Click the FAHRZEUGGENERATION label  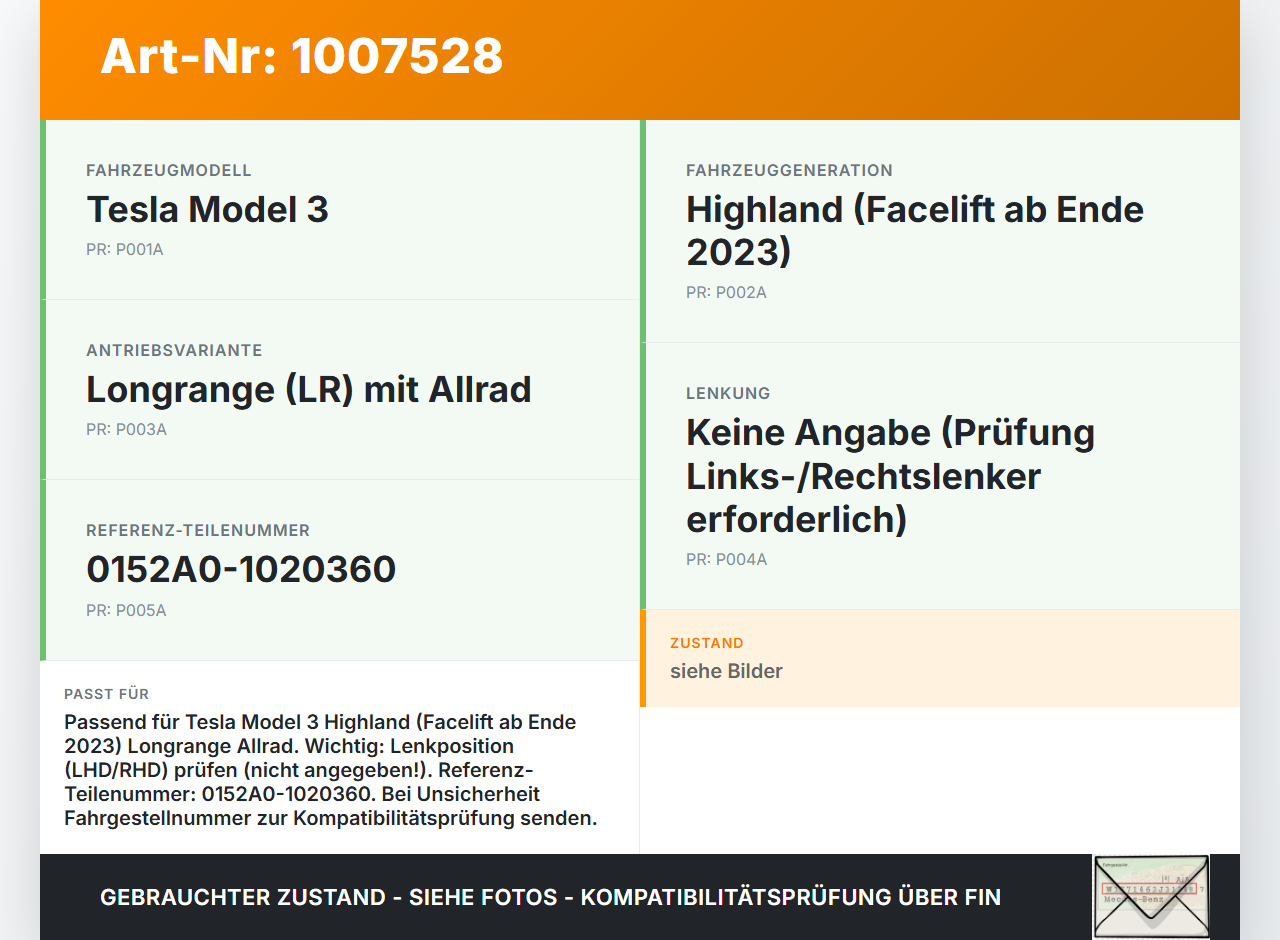point(789,170)
